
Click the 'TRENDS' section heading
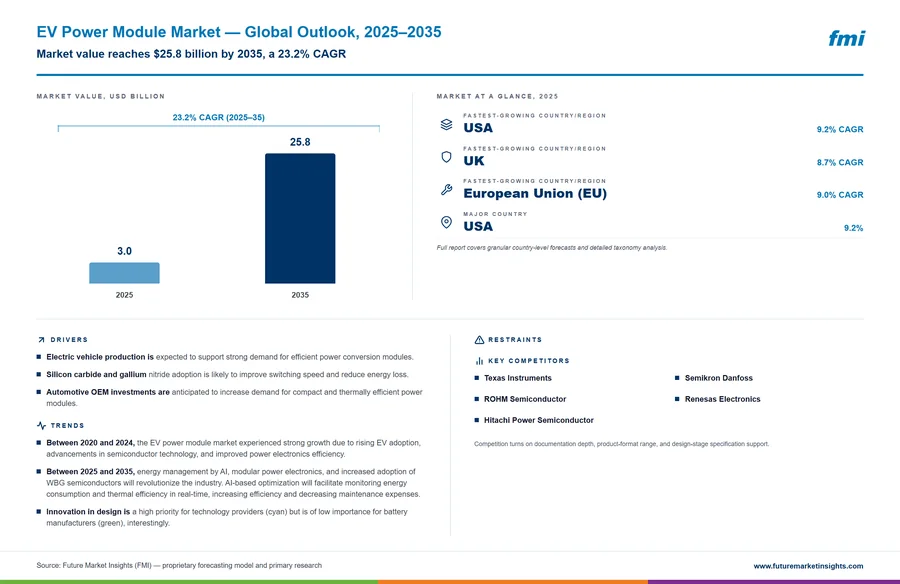coord(67,426)
